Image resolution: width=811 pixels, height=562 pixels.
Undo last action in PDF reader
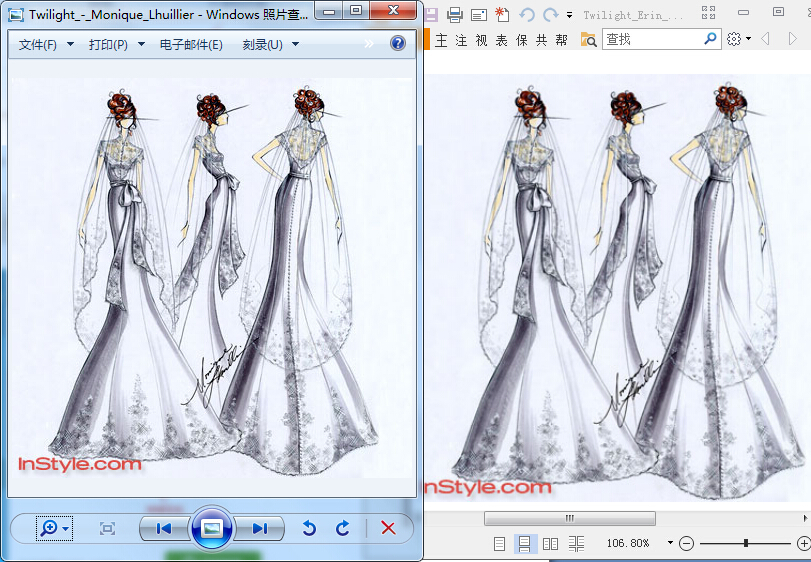click(x=527, y=15)
